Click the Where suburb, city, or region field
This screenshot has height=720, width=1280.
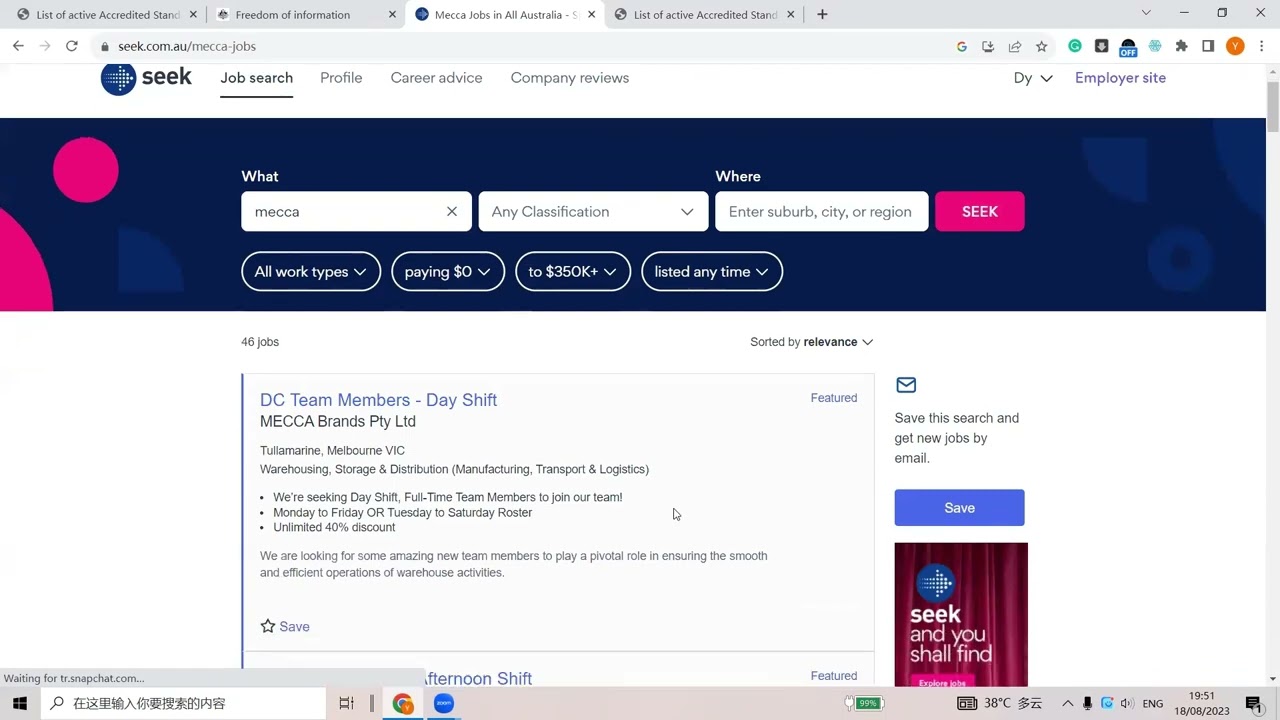(x=822, y=212)
